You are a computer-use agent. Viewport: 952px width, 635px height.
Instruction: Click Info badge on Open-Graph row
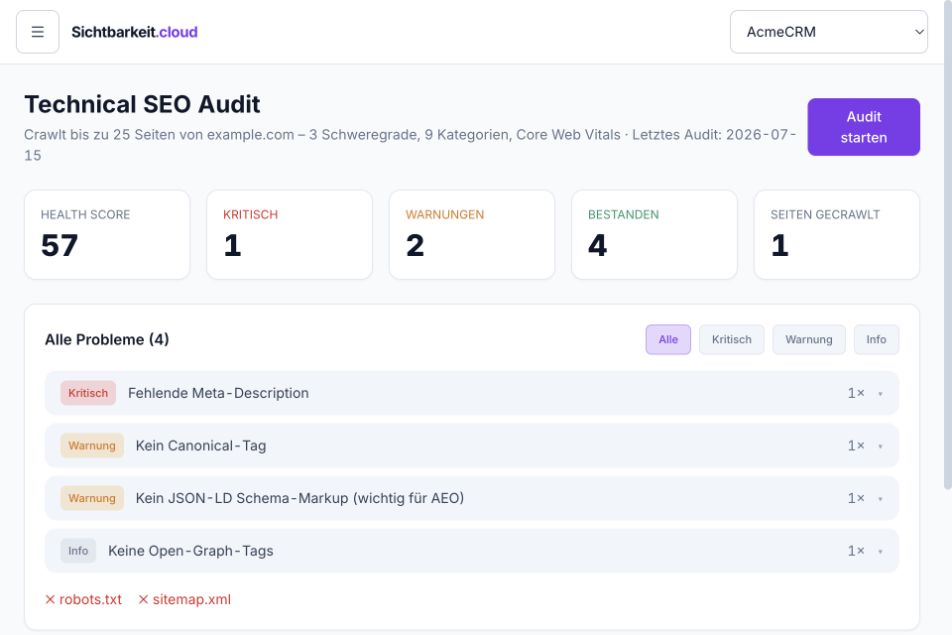(78, 551)
